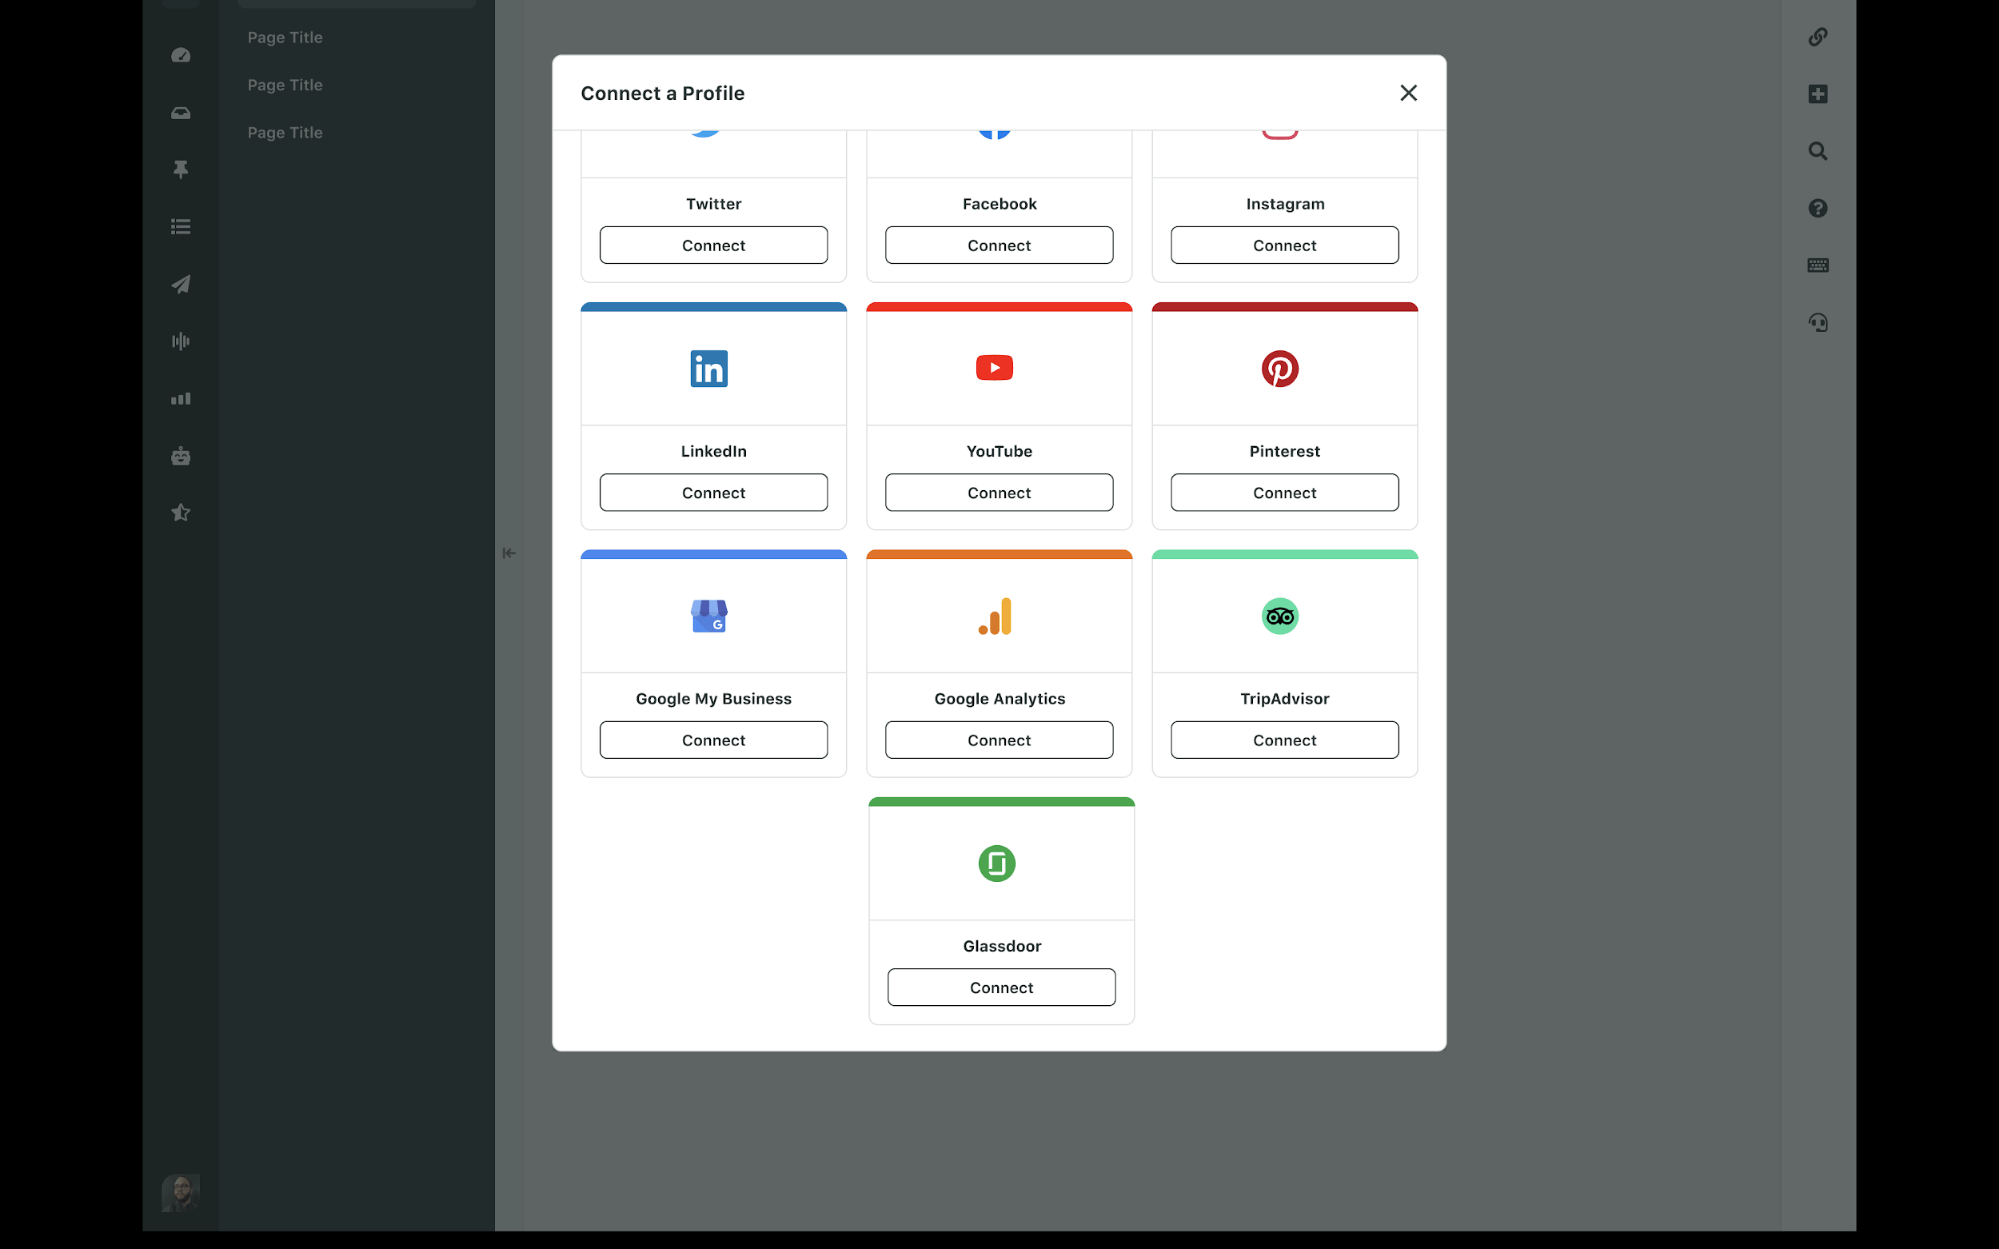Open the analytics bar chart icon
This screenshot has height=1249, width=1999.
(180, 398)
